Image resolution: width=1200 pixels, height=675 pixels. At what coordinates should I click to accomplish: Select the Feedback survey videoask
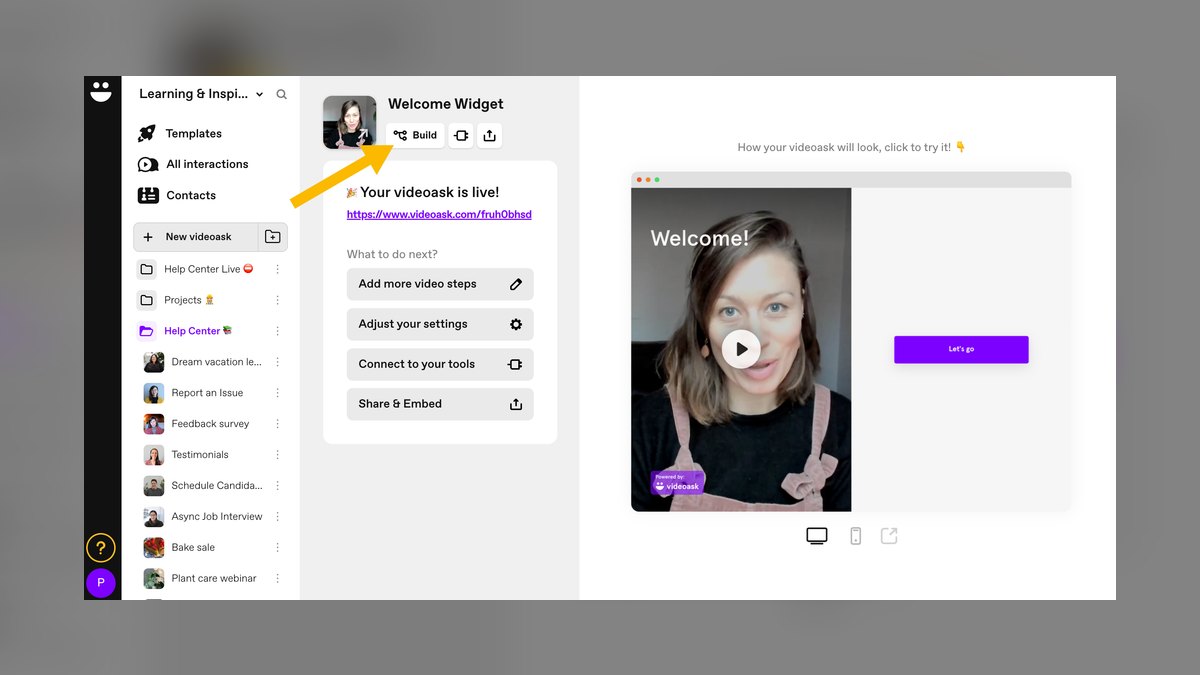pos(197,424)
